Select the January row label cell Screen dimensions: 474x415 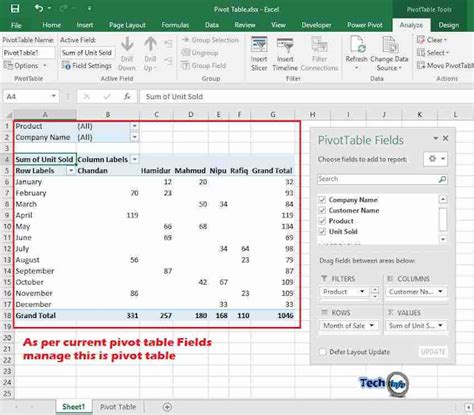pyautogui.click(x=45, y=182)
